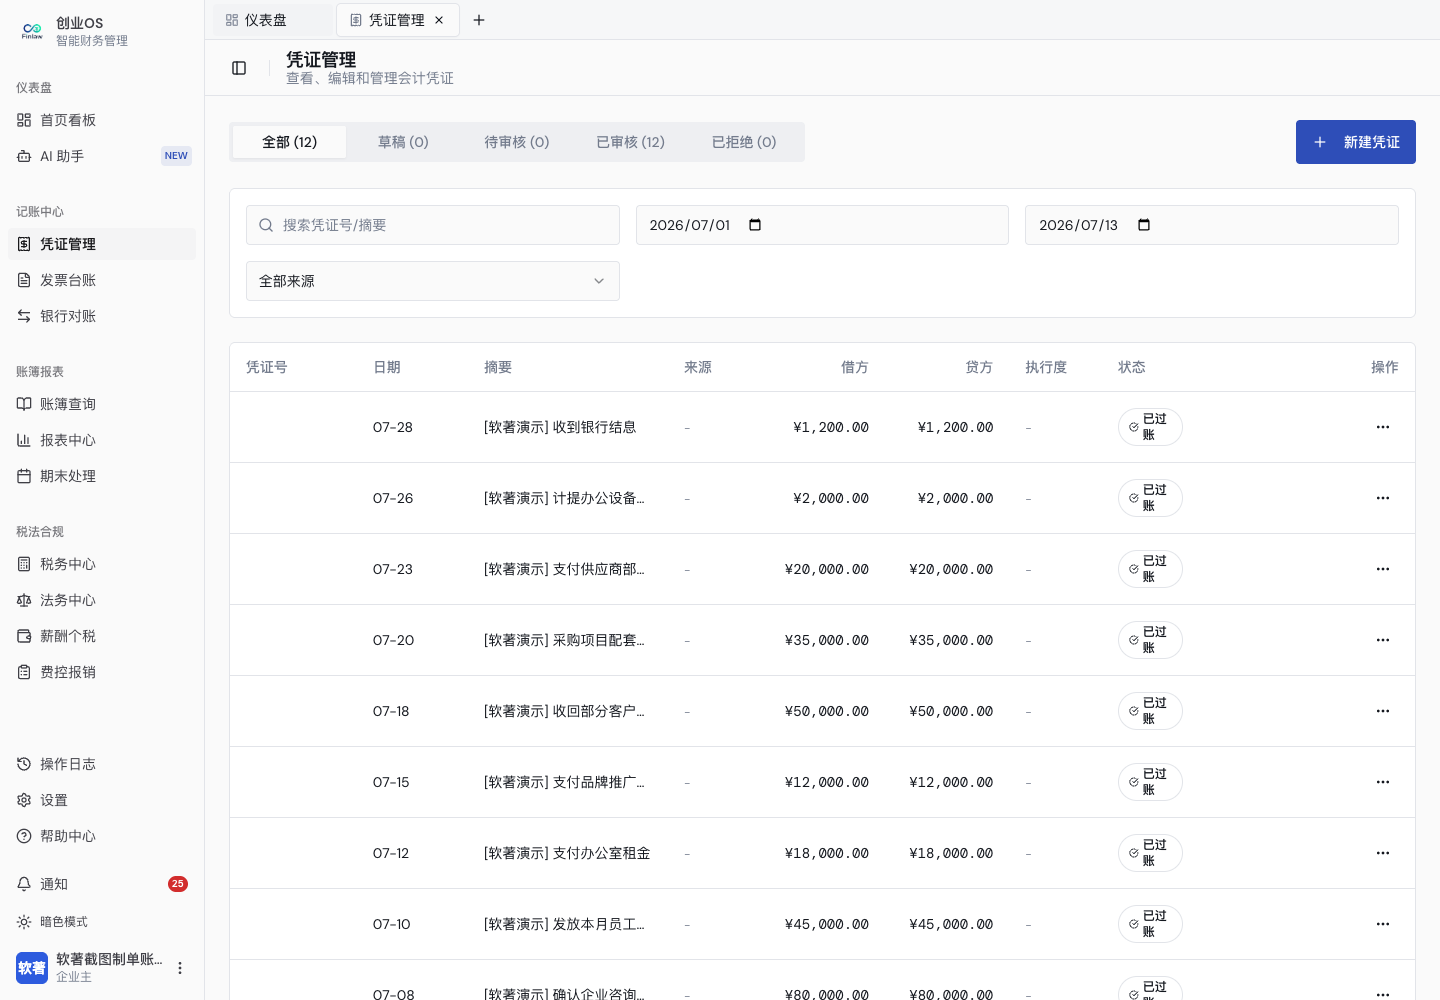The height and width of the screenshot is (1000, 1440).
Task: Select the 全部 (12) filter tab
Action: click(290, 142)
